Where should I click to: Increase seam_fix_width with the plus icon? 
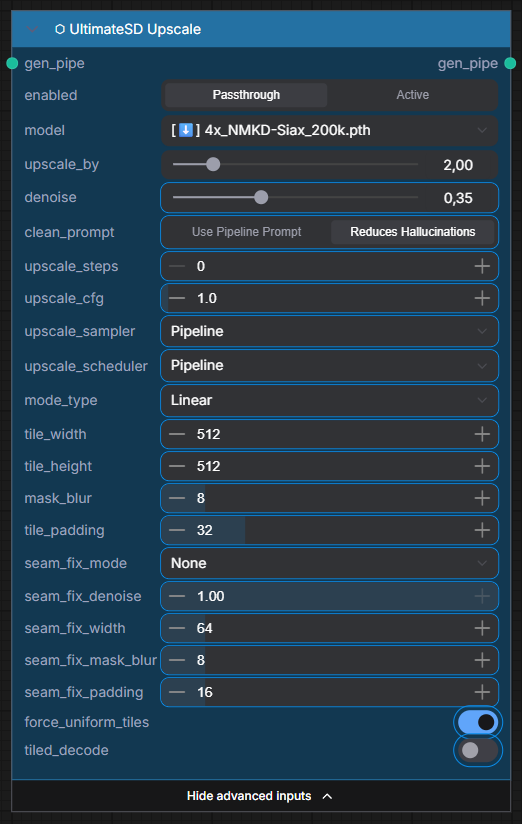coord(482,629)
